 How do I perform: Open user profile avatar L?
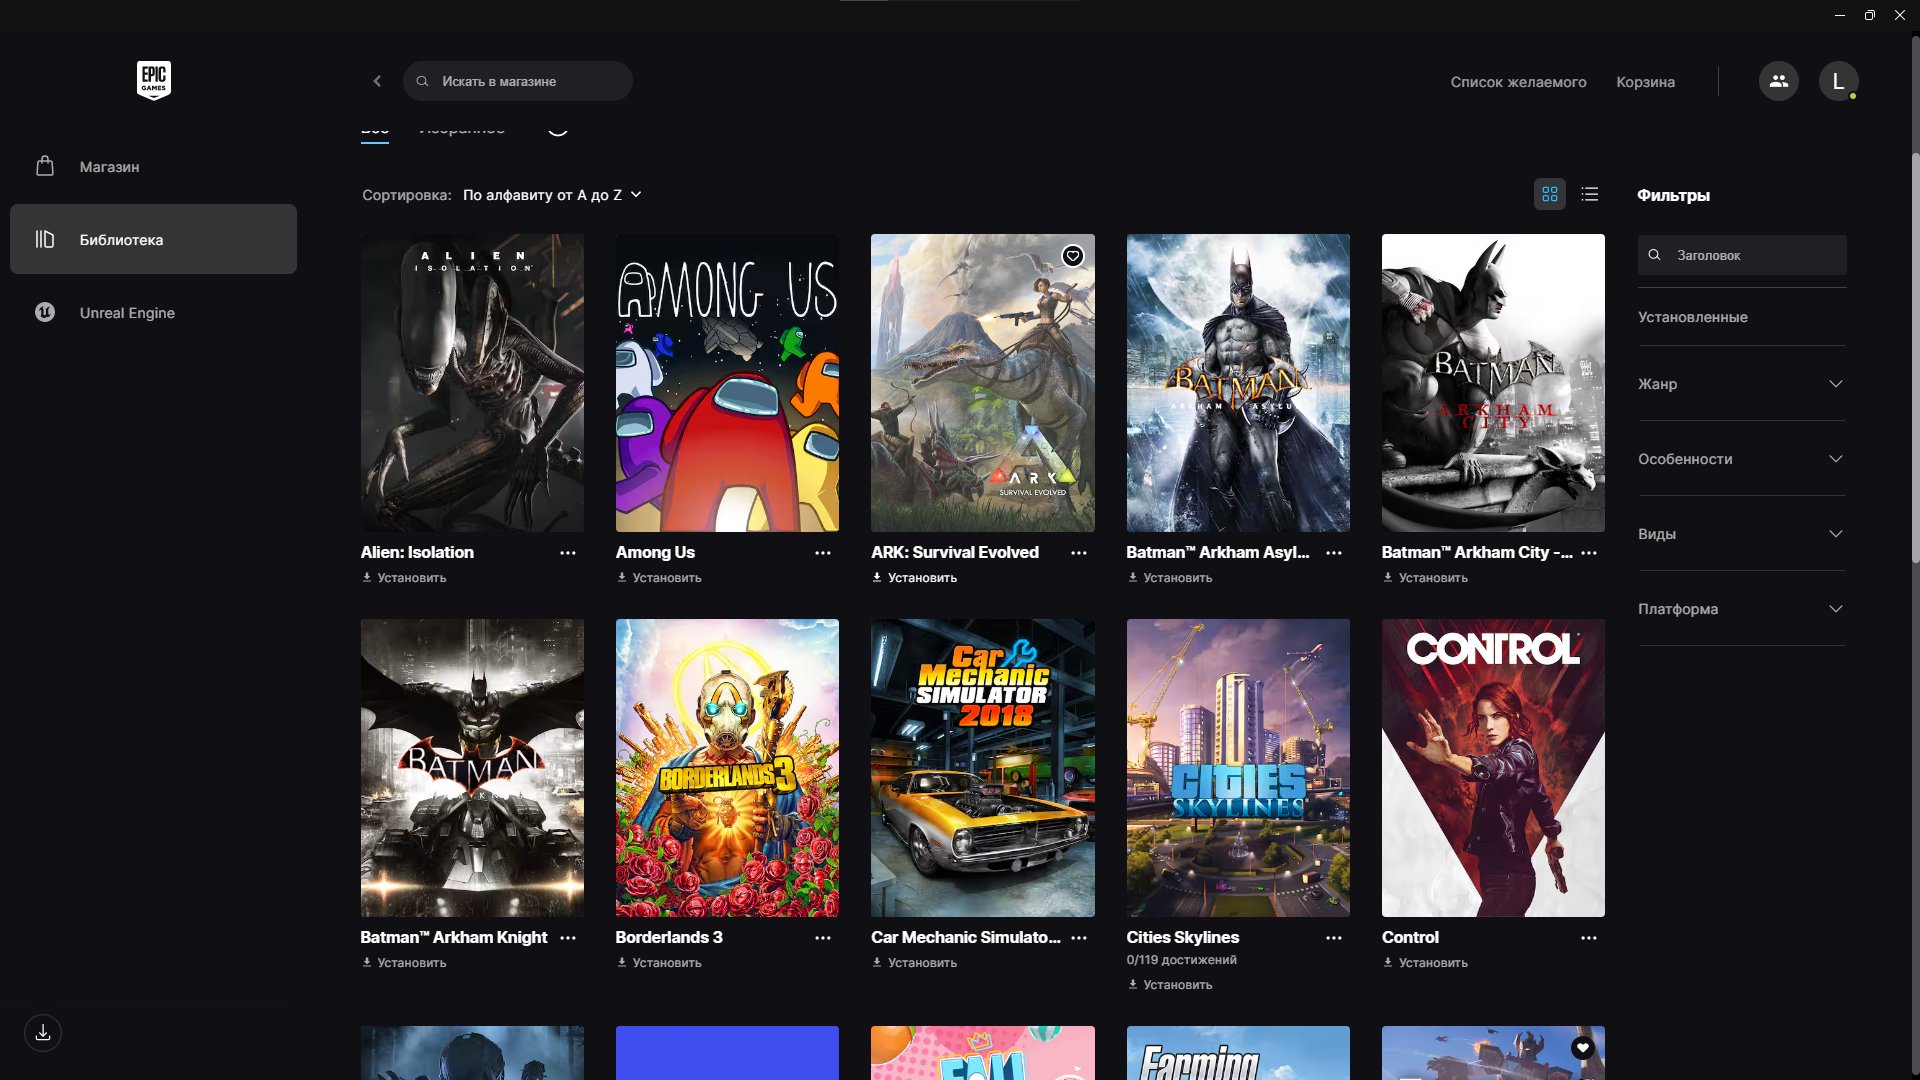click(1838, 81)
